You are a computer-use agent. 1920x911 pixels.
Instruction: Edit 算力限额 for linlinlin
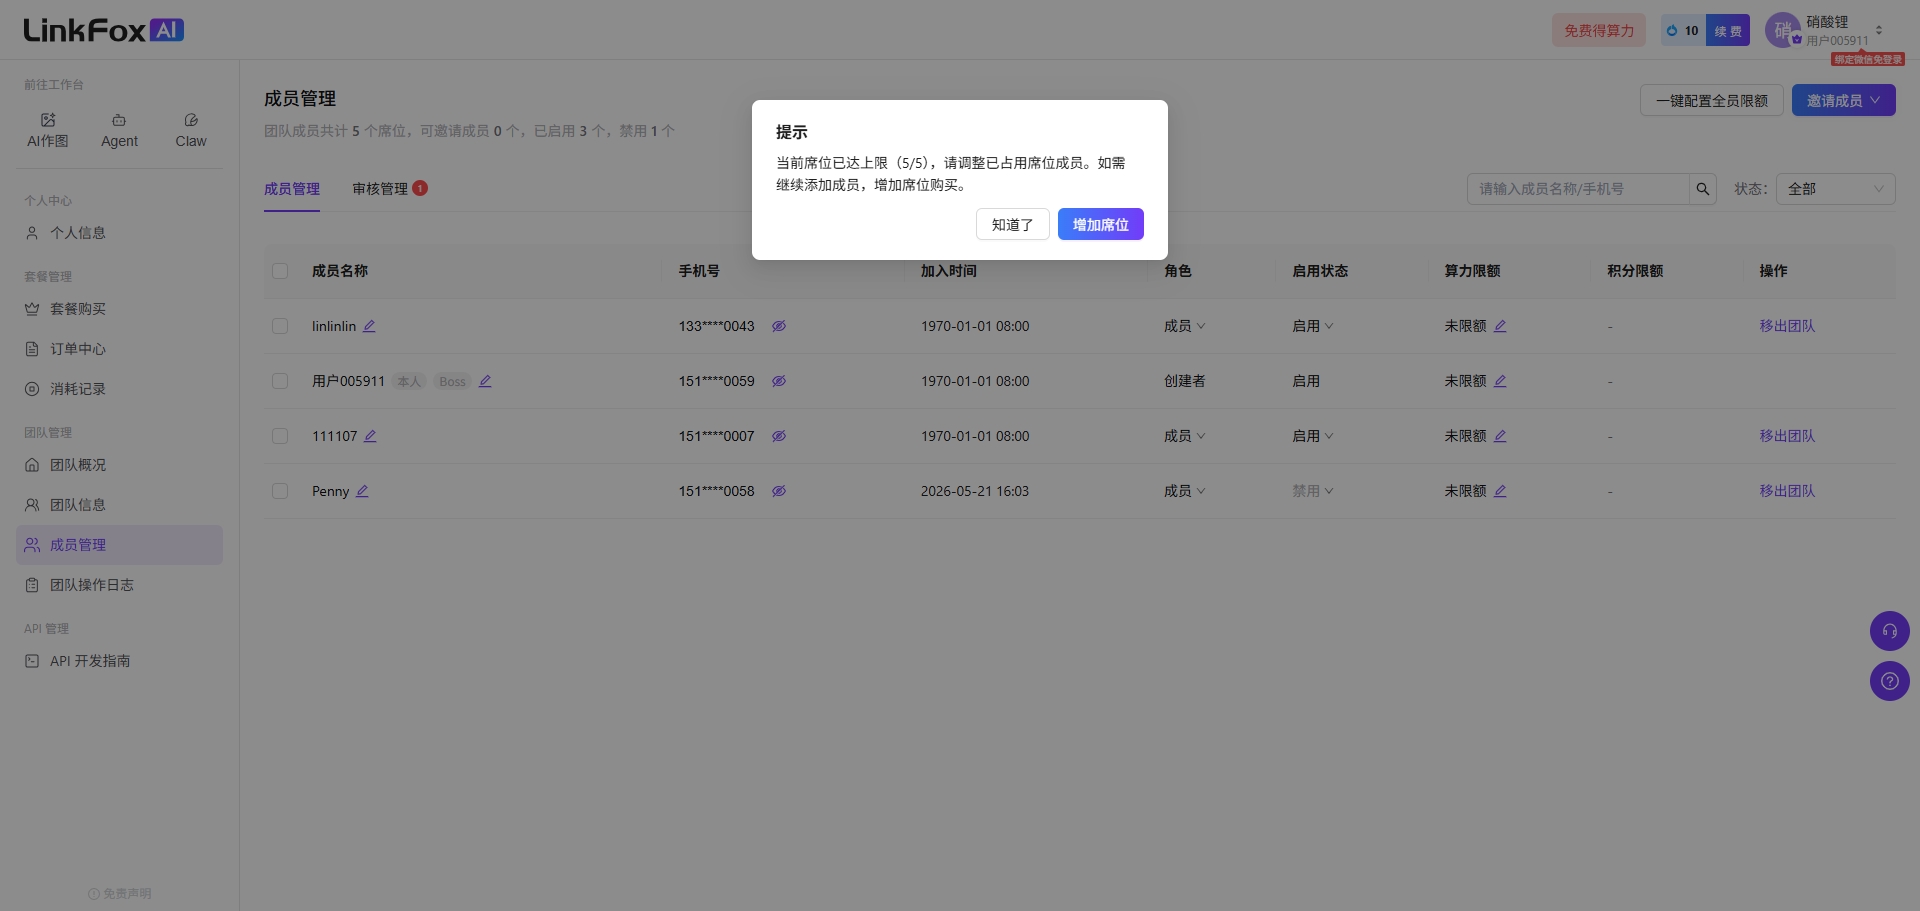point(1500,326)
